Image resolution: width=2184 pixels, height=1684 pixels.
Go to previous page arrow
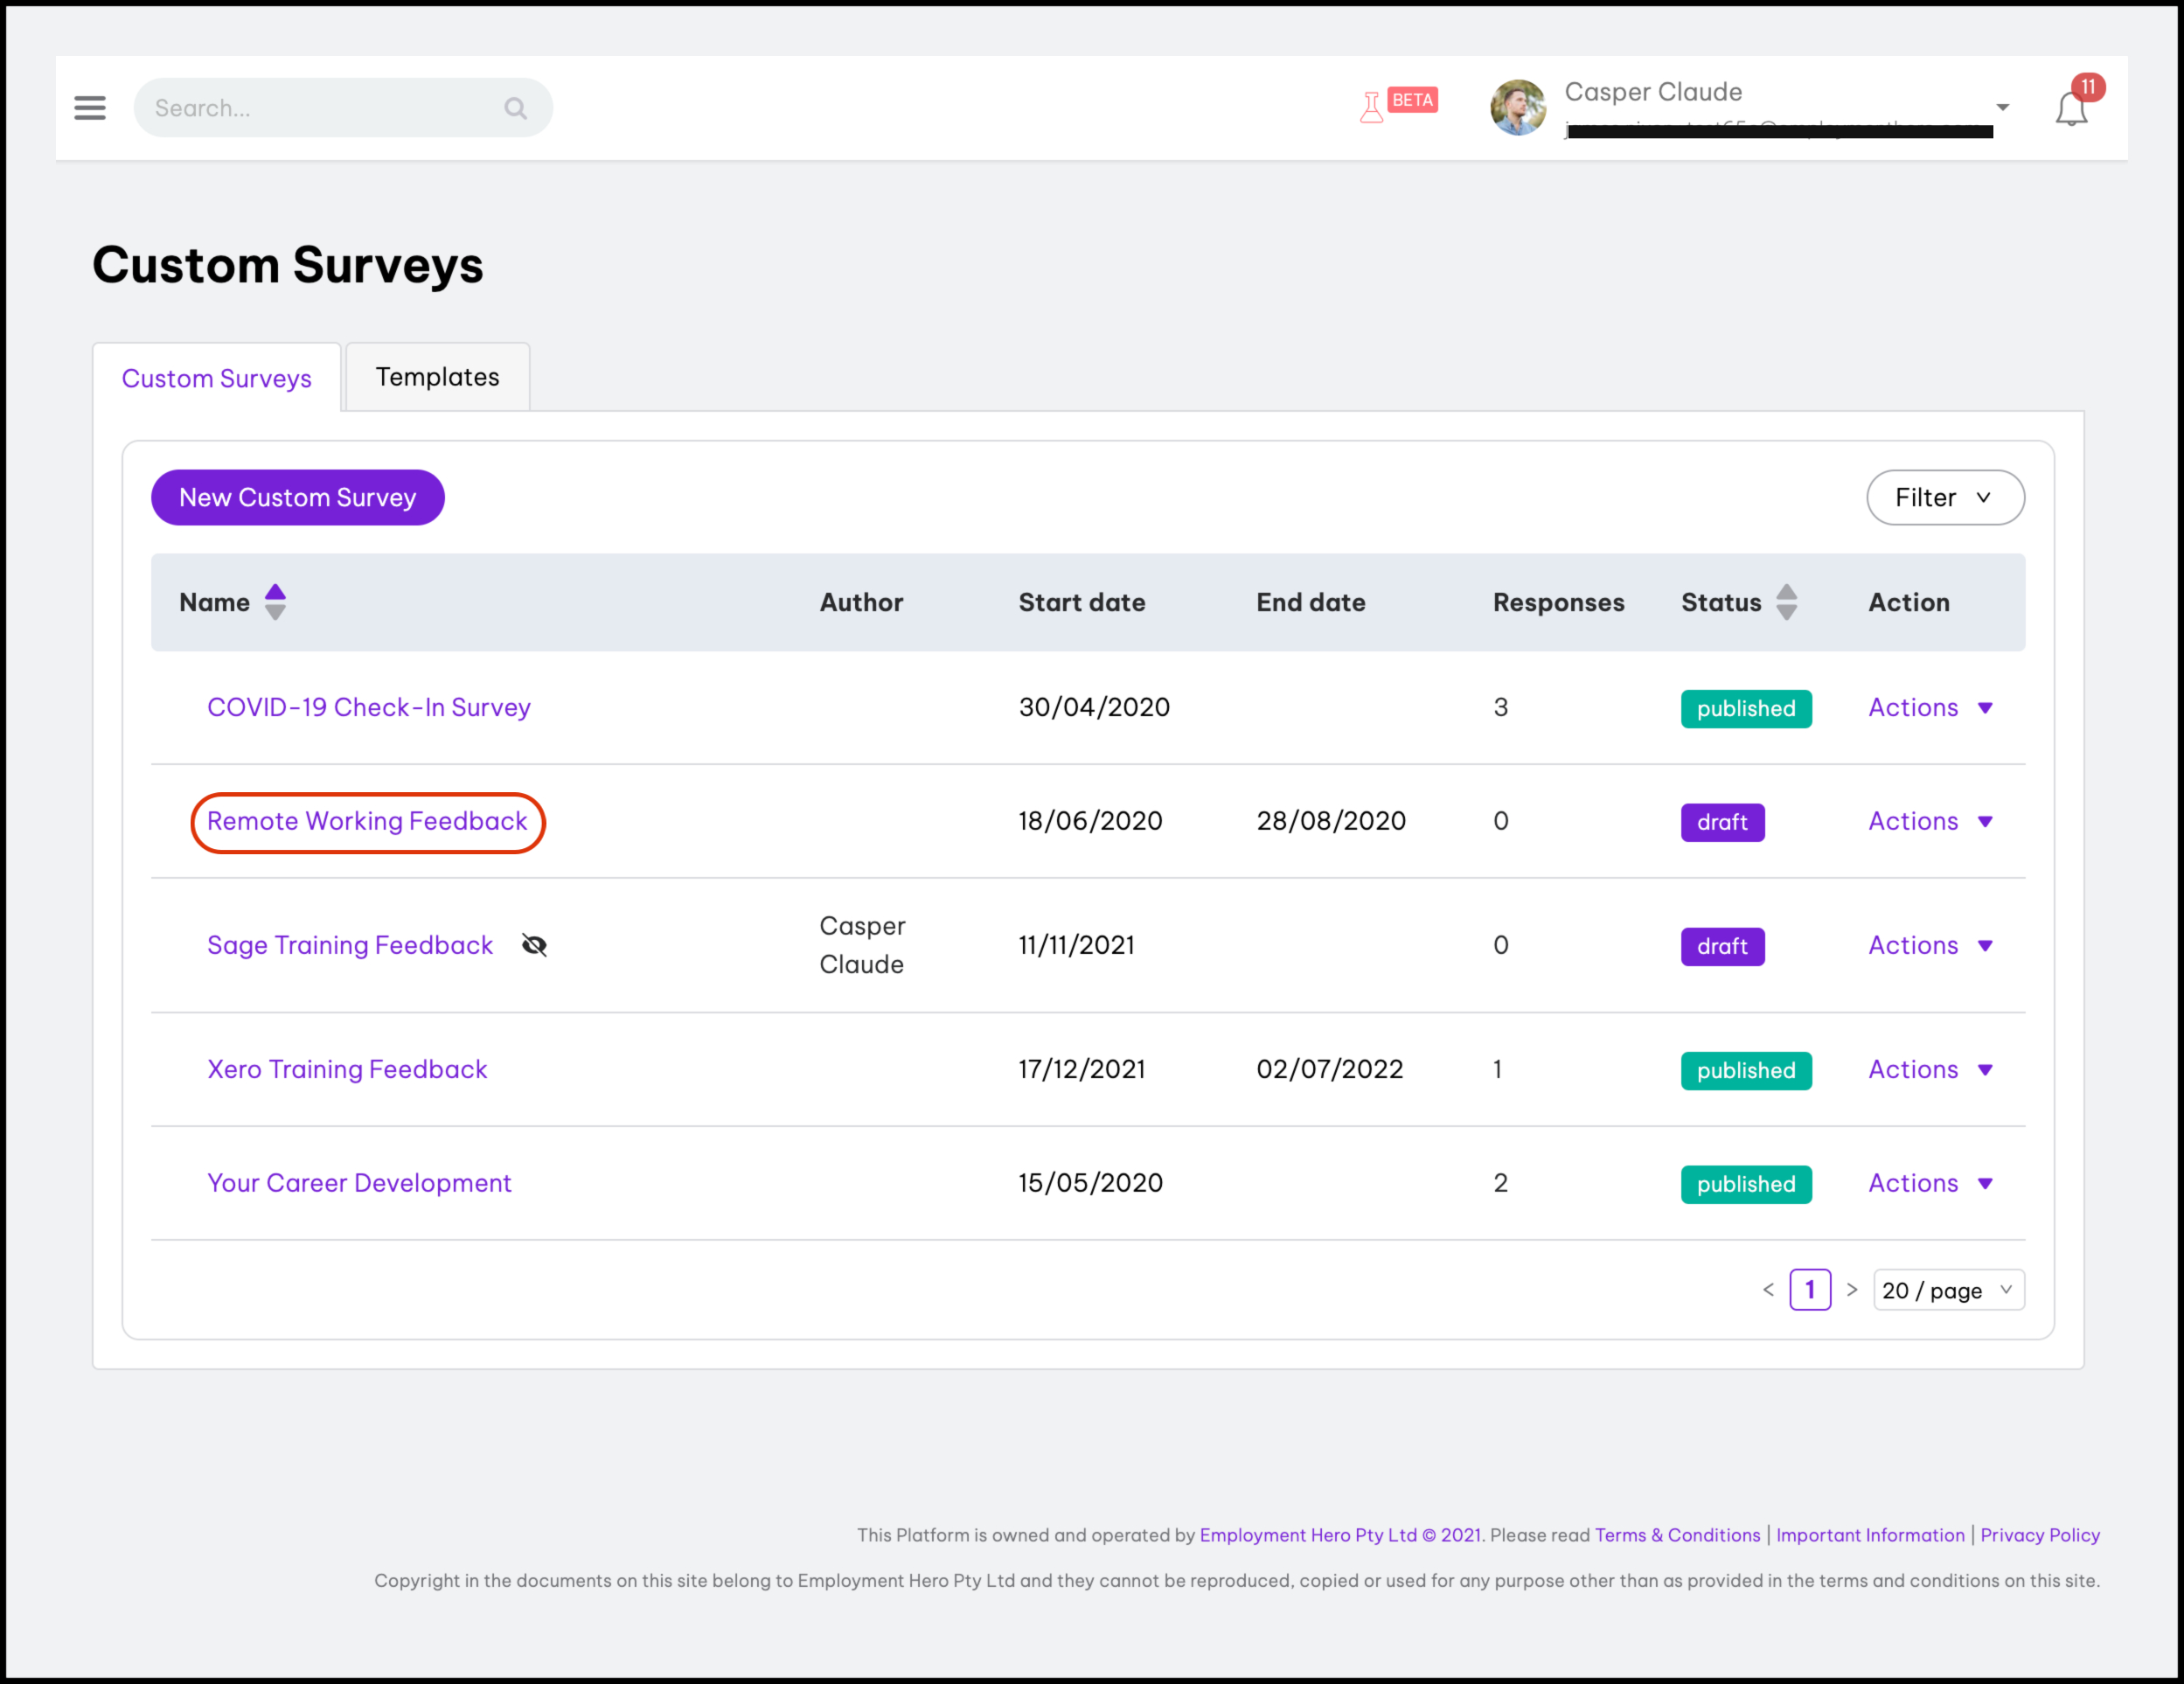tap(1768, 1290)
